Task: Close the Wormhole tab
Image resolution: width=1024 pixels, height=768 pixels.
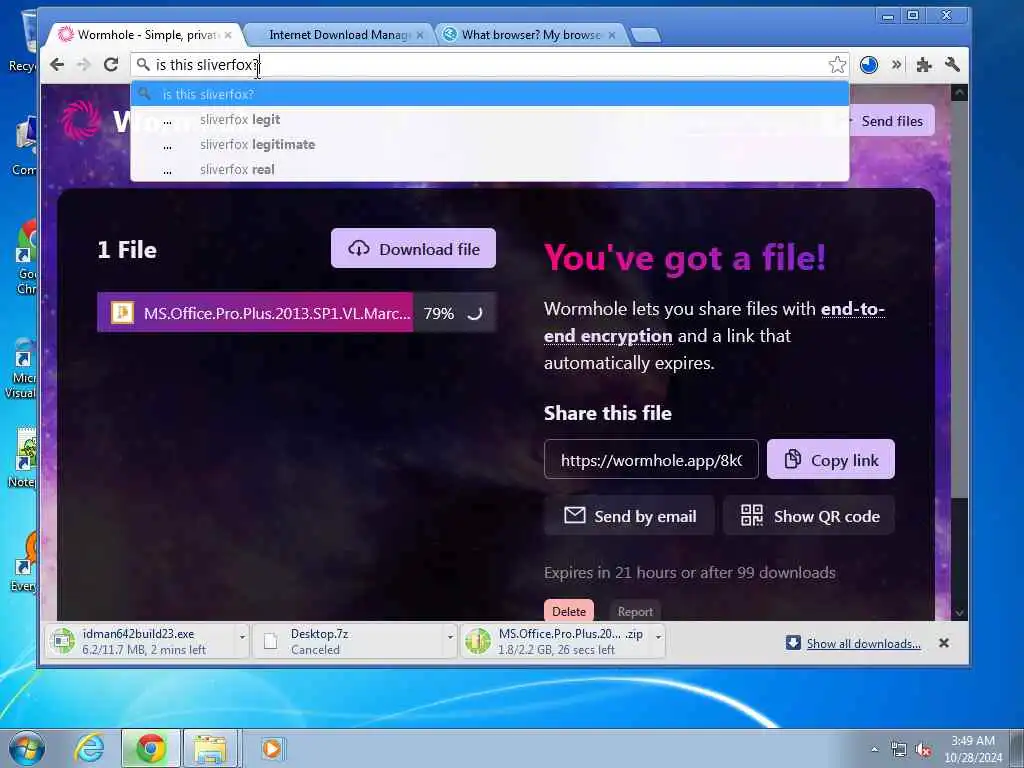Action: (228, 35)
